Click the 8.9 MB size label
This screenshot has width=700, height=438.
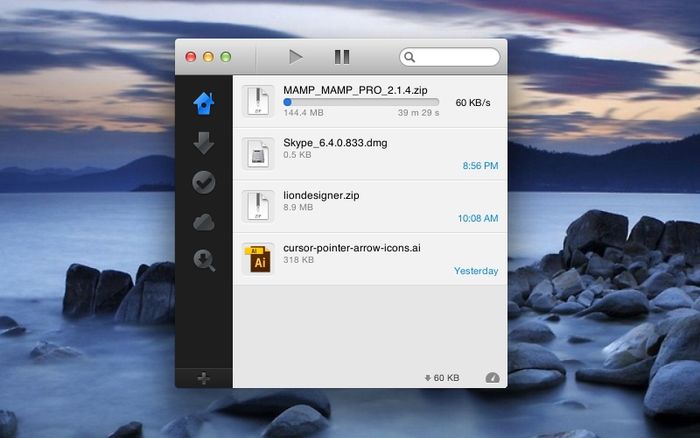pyautogui.click(x=298, y=207)
